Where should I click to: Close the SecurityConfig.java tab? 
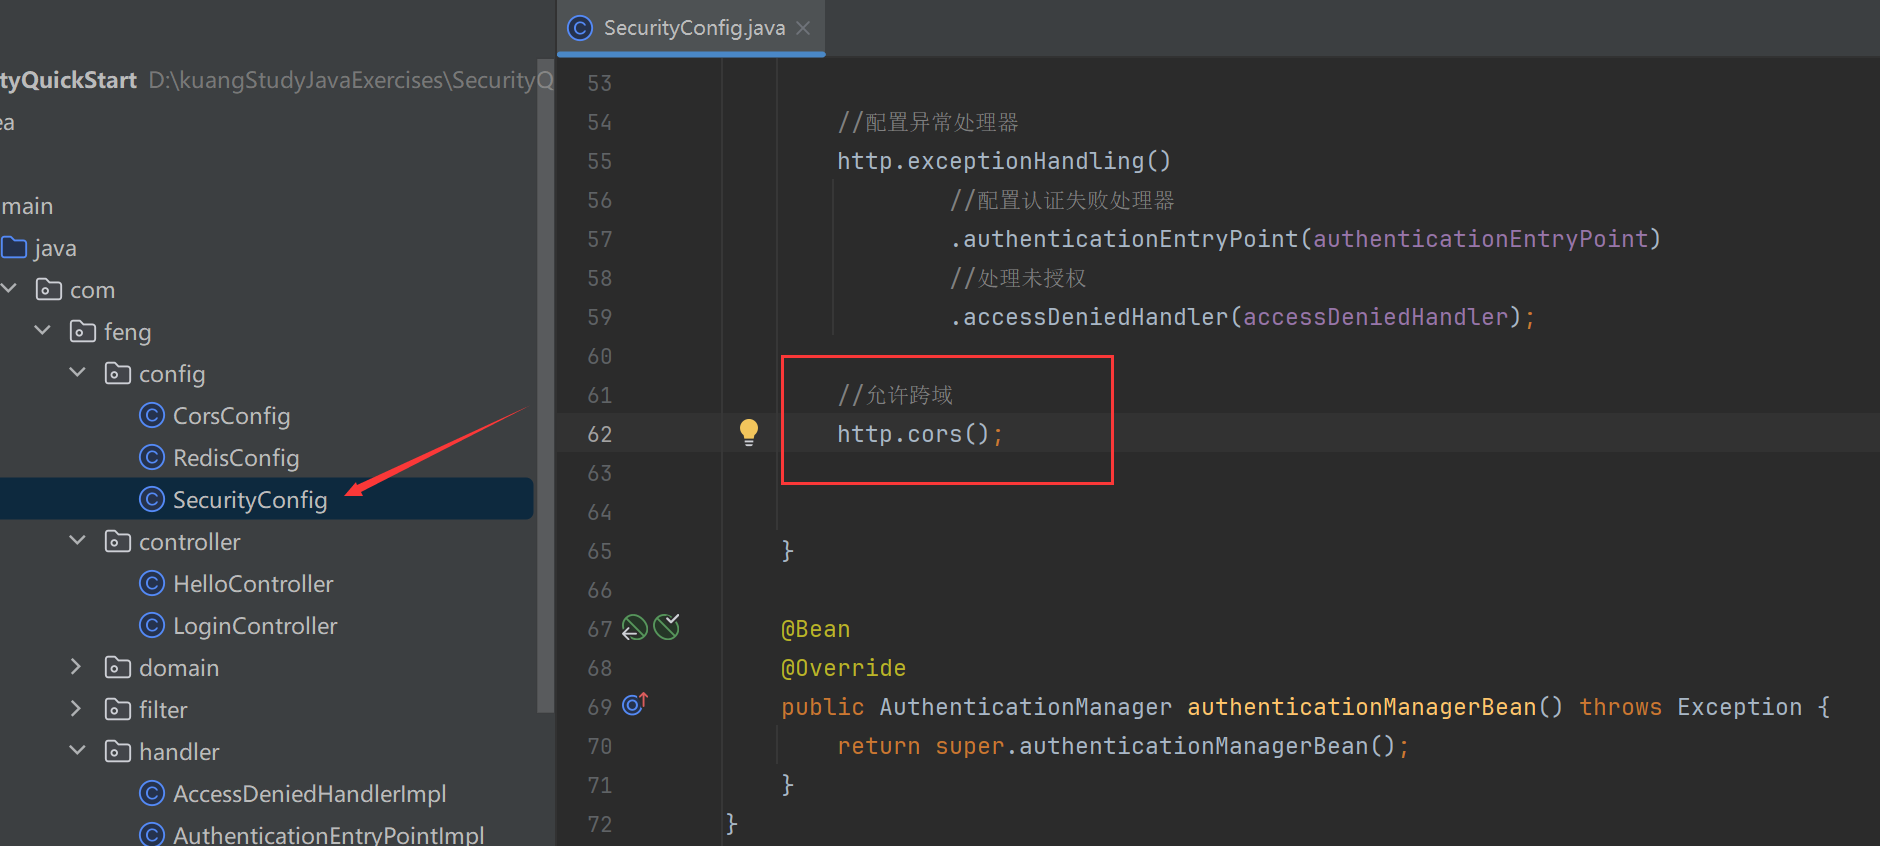pos(803,28)
